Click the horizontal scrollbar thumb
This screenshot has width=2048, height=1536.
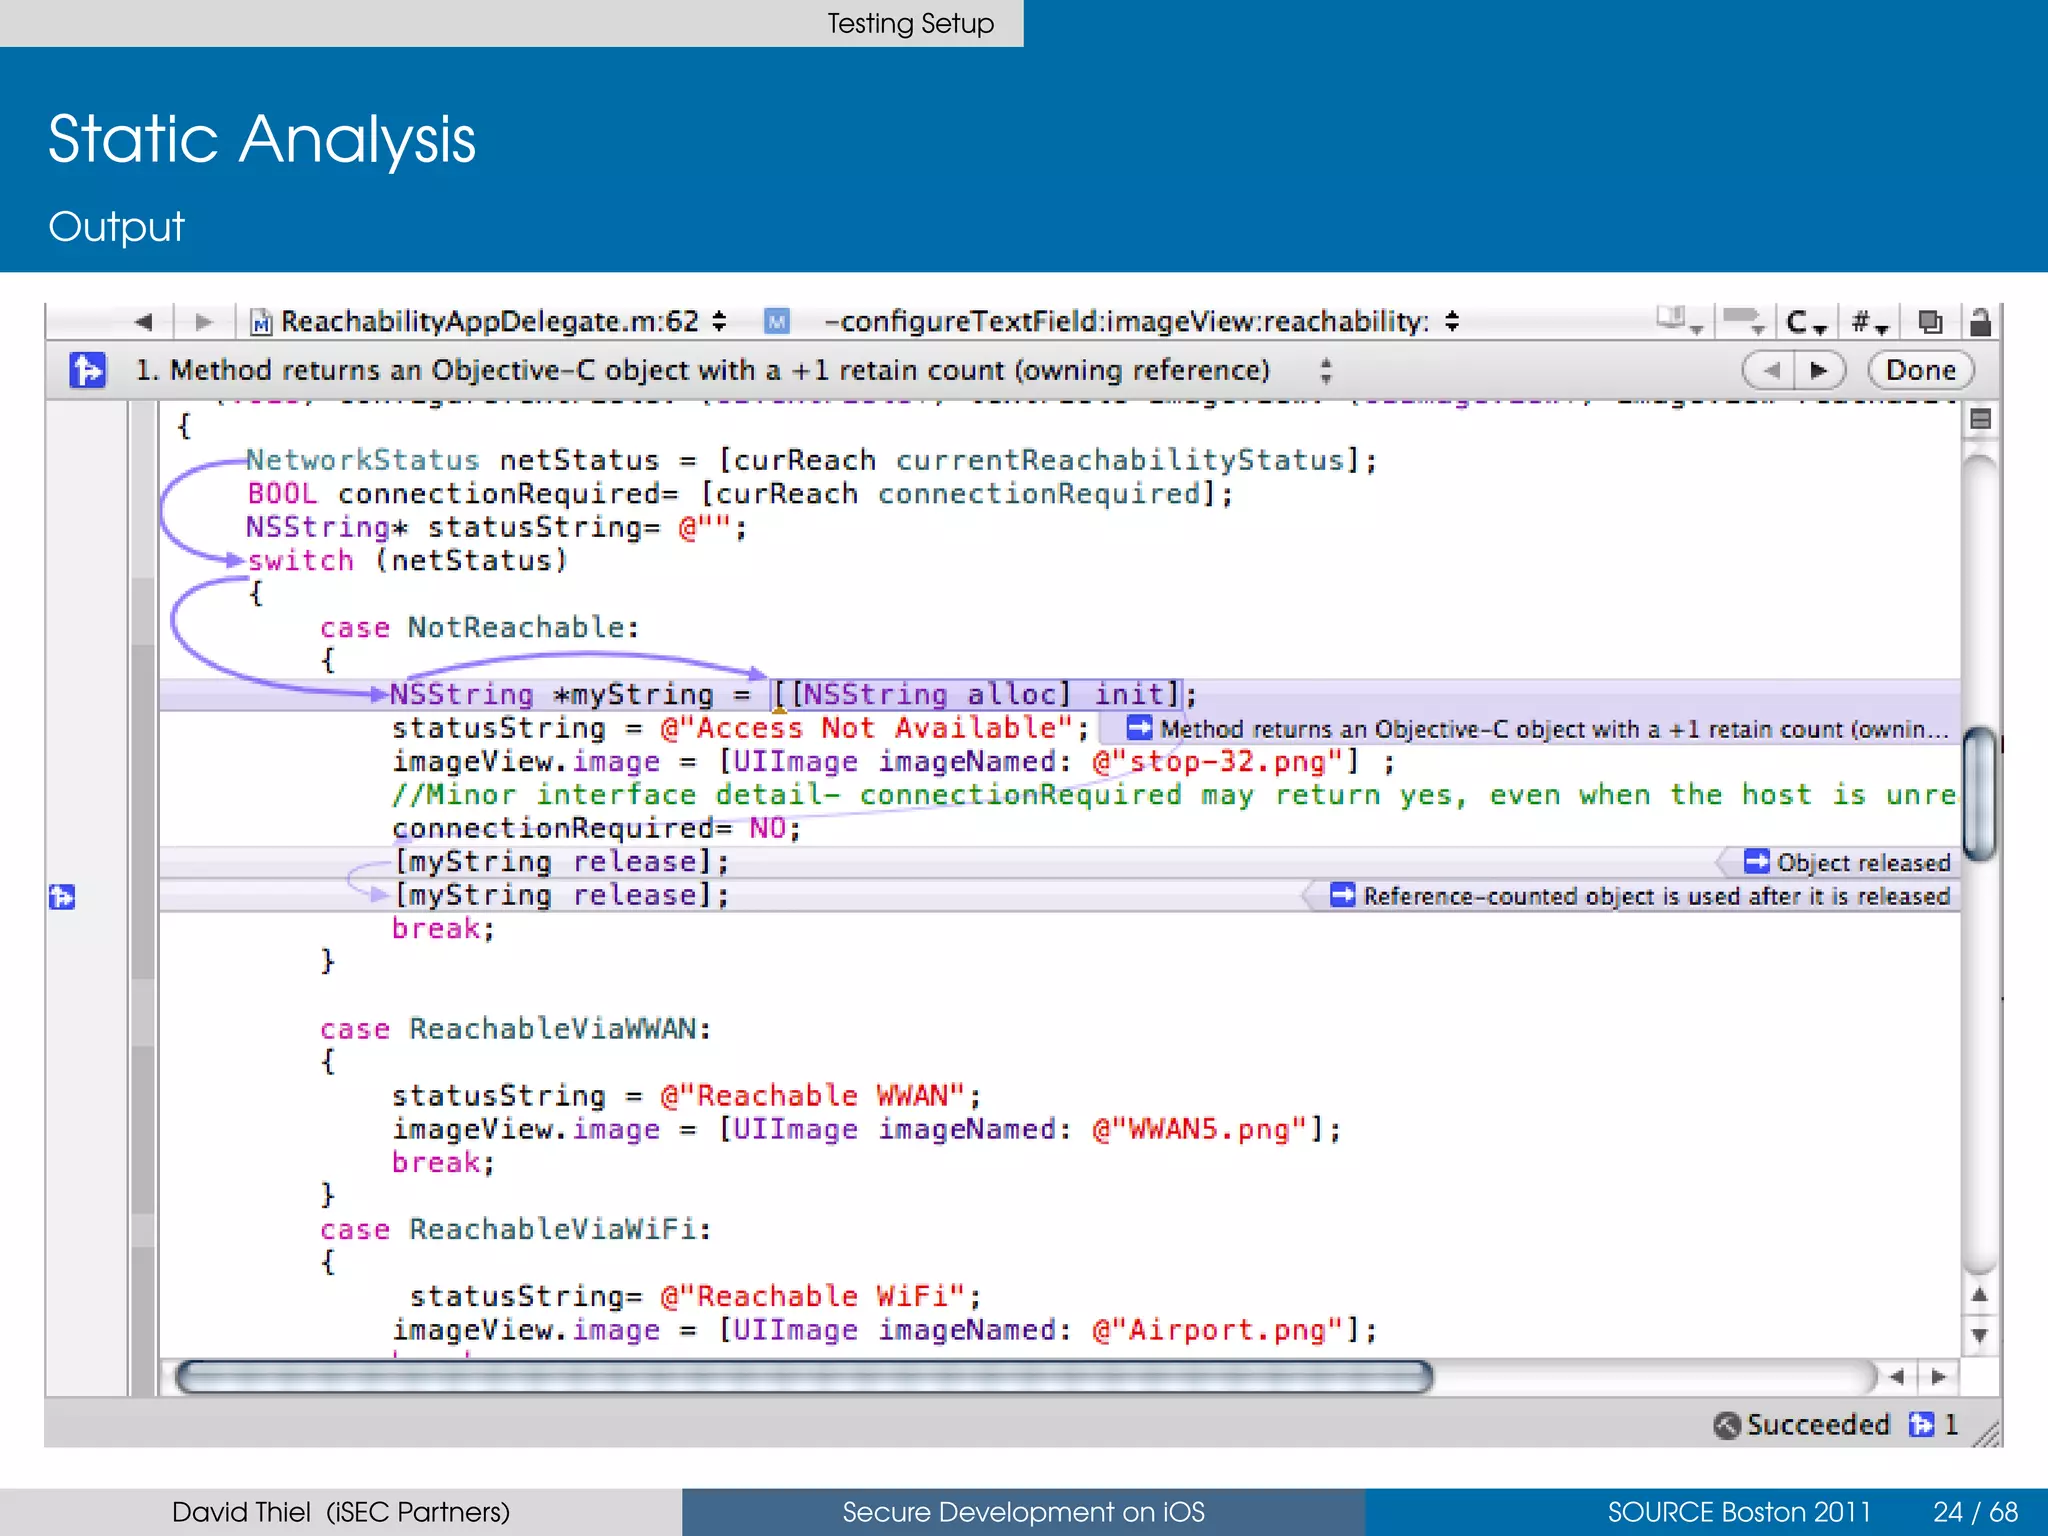coord(804,1377)
